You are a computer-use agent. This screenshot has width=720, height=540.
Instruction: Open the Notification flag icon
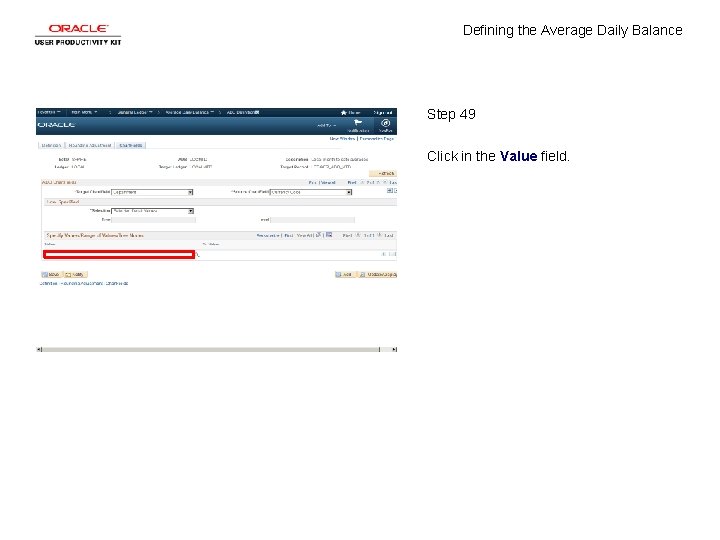point(358,122)
